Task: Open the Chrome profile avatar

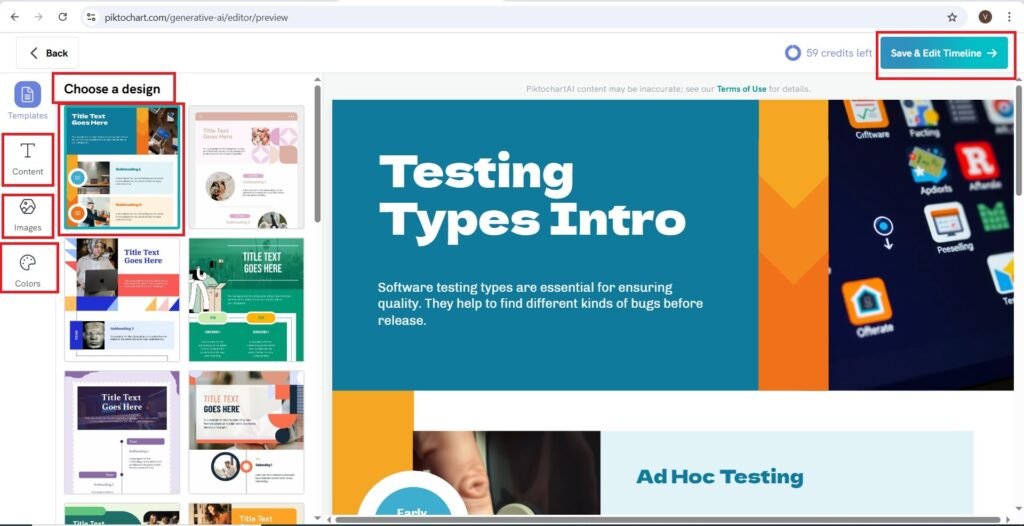Action: click(985, 17)
